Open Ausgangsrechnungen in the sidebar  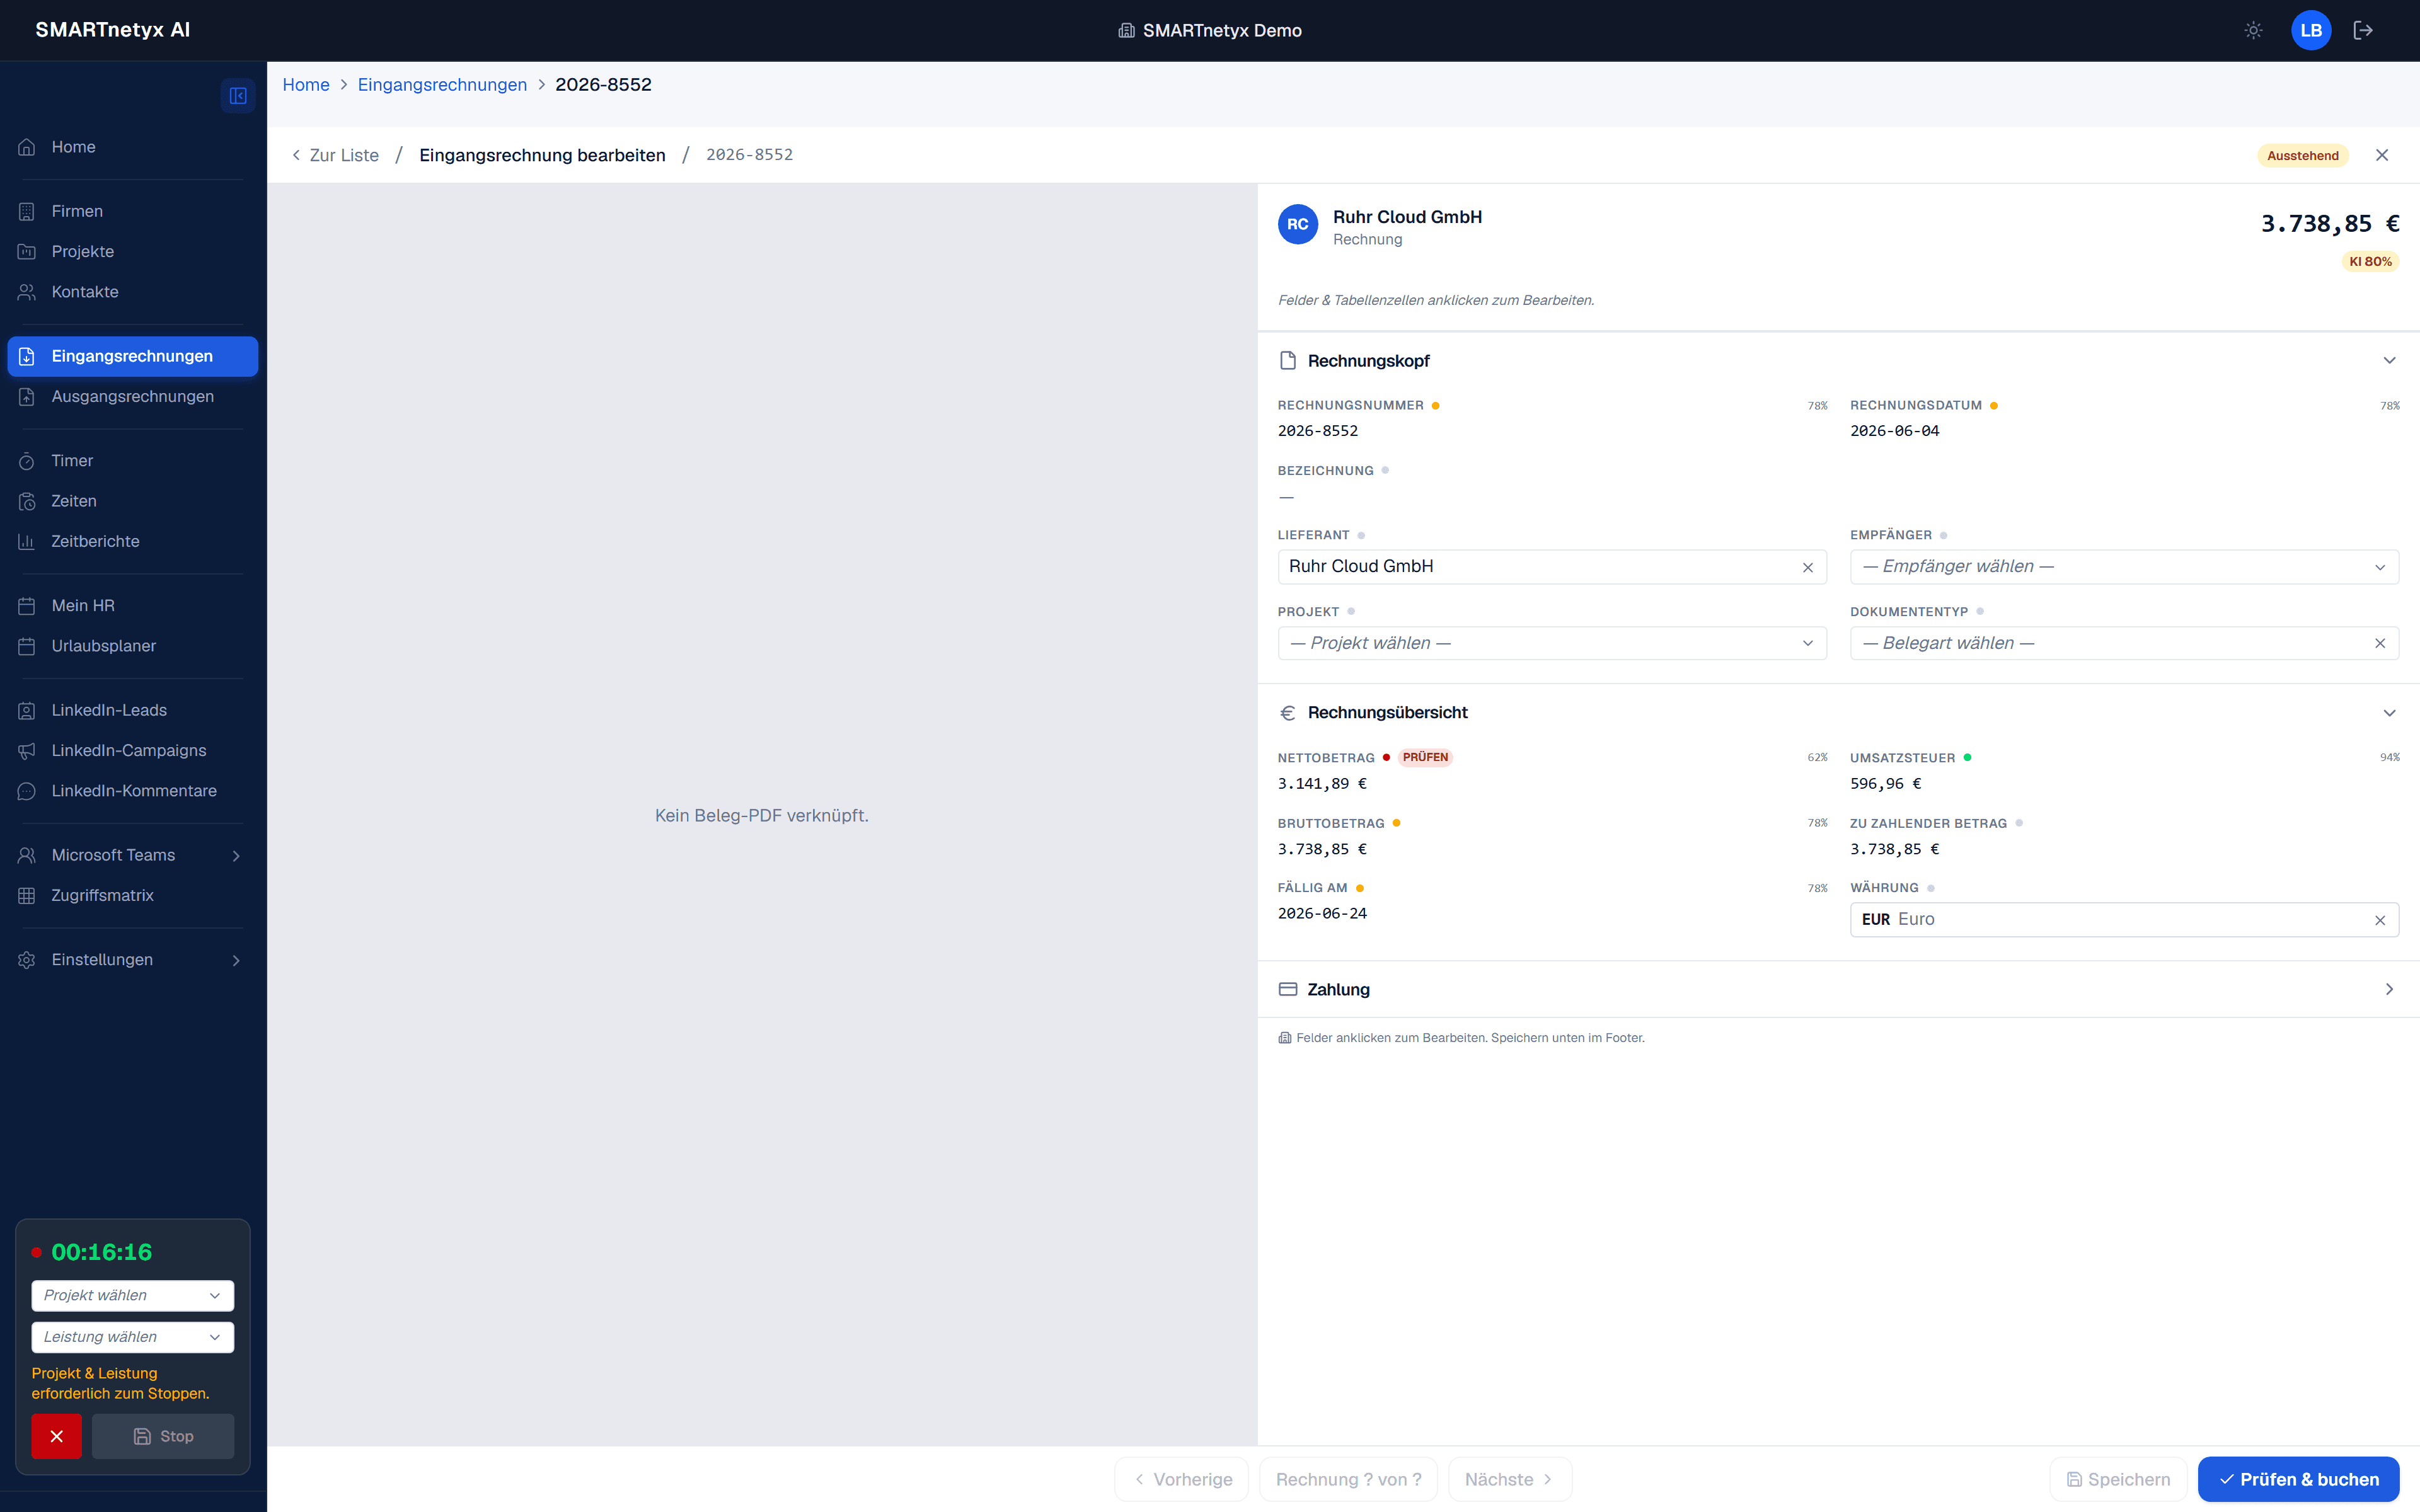point(132,397)
